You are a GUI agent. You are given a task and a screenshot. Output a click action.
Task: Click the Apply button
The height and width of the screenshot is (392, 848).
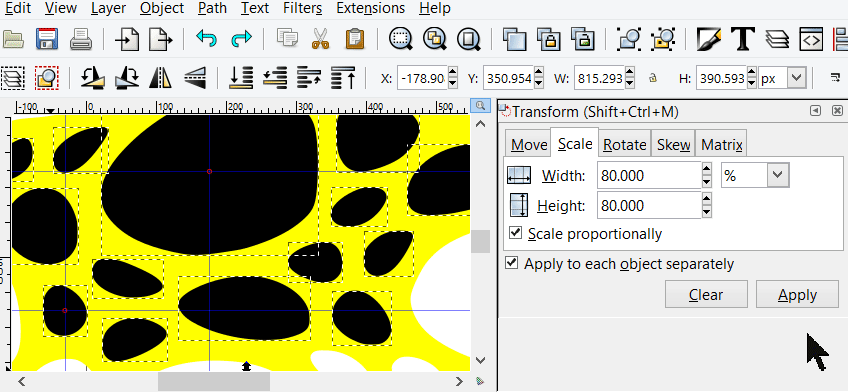(x=797, y=295)
